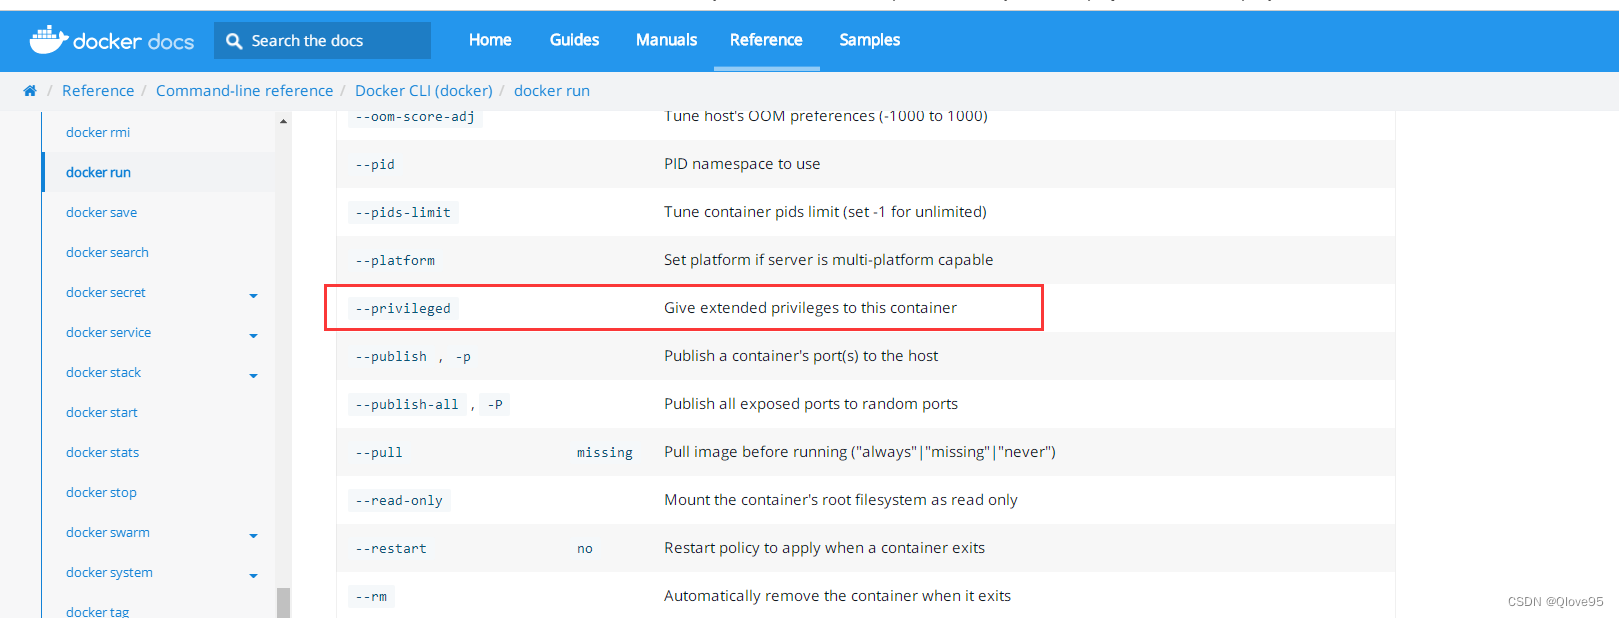1619x618 pixels.
Task: Expand the docker system submenu arrow
Action: click(x=253, y=576)
